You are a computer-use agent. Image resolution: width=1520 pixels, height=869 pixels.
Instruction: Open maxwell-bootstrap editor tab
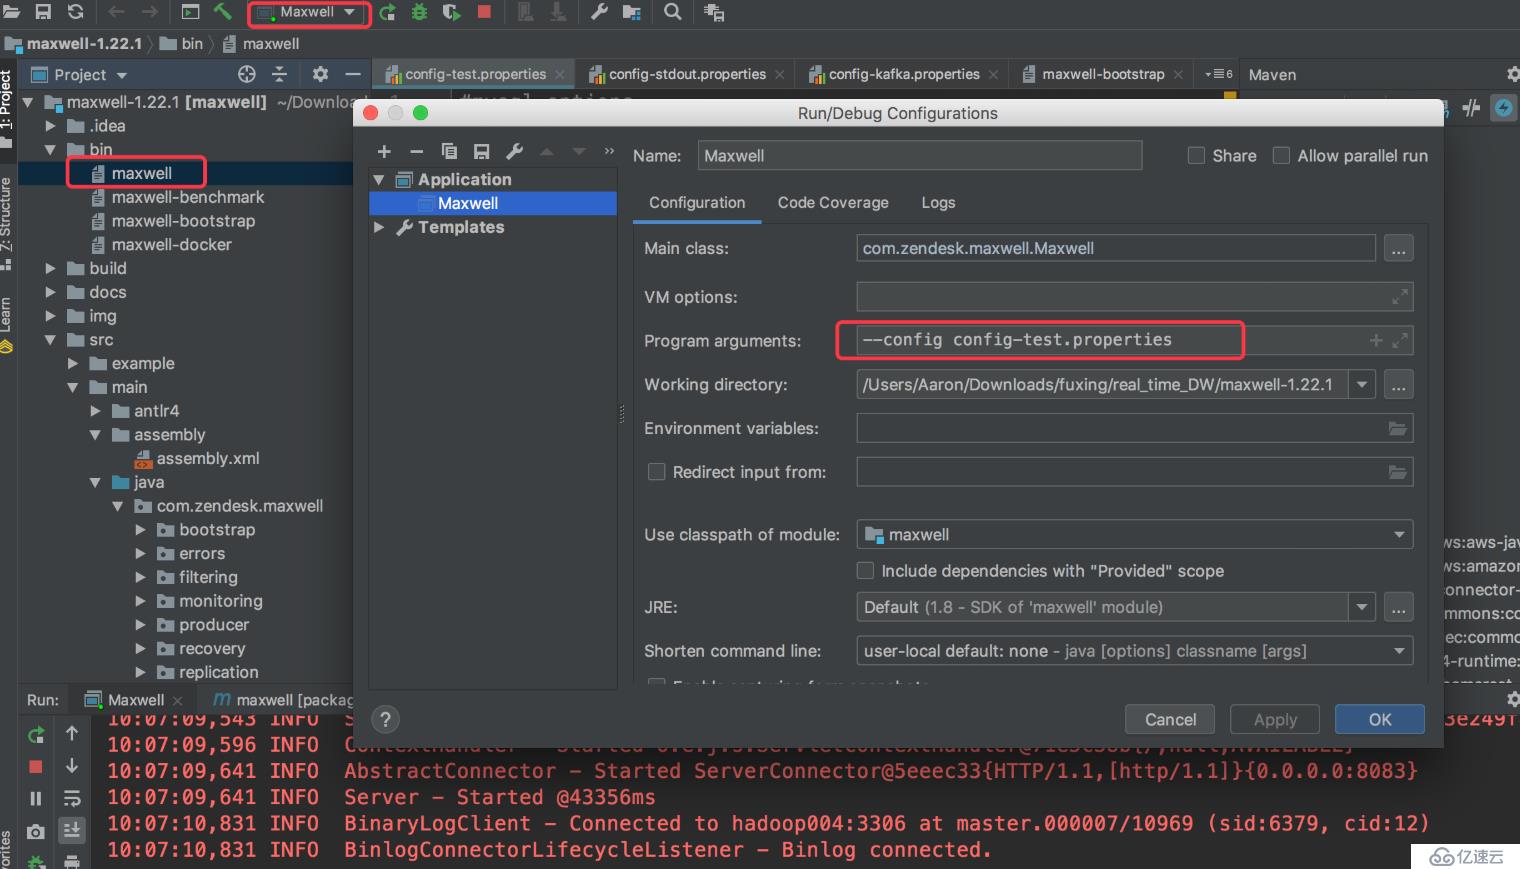[1103, 74]
